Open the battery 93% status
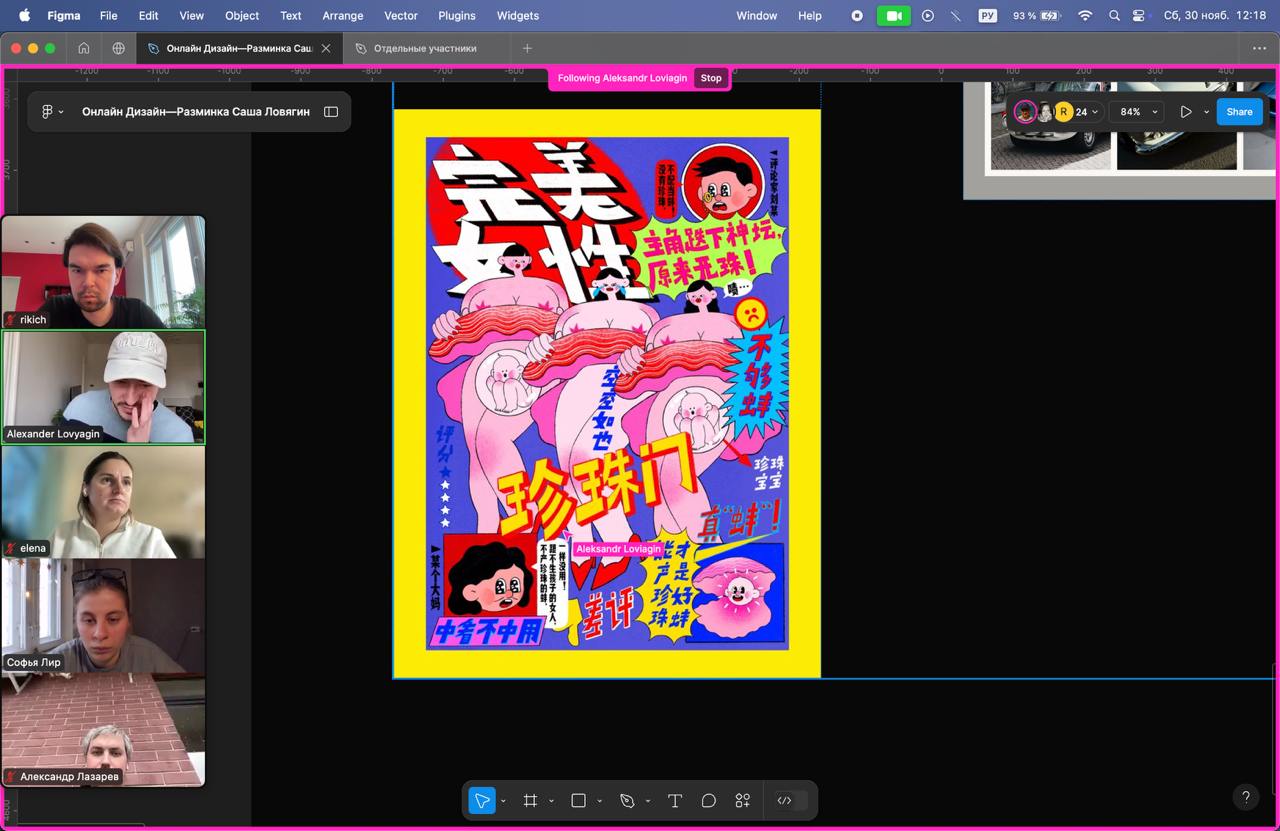The height and width of the screenshot is (831, 1280). point(1037,15)
